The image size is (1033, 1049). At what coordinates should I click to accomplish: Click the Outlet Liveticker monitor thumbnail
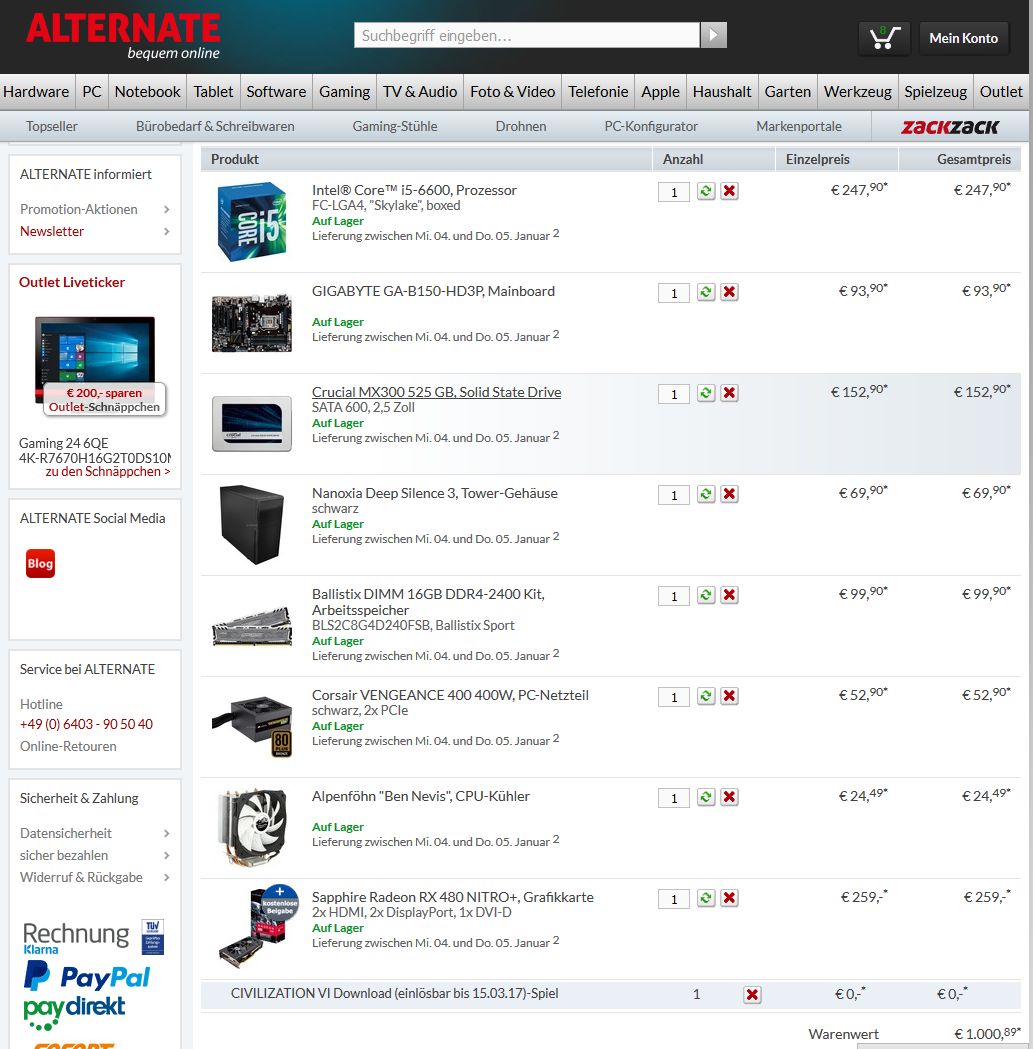coord(95,359)
